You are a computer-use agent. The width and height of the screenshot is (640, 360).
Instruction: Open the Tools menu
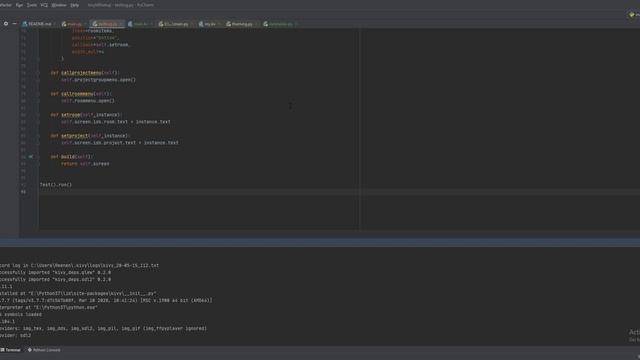click(x=31, y=5)
